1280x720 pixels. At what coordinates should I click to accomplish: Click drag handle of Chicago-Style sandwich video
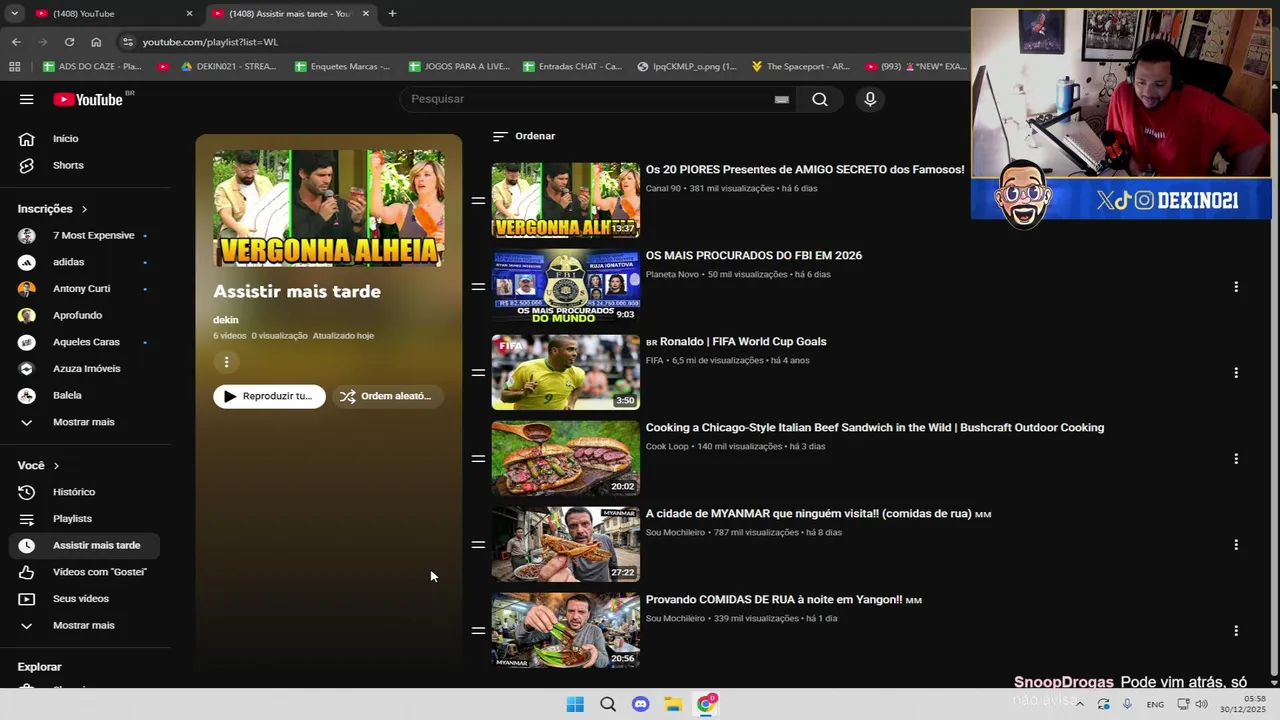478,458
